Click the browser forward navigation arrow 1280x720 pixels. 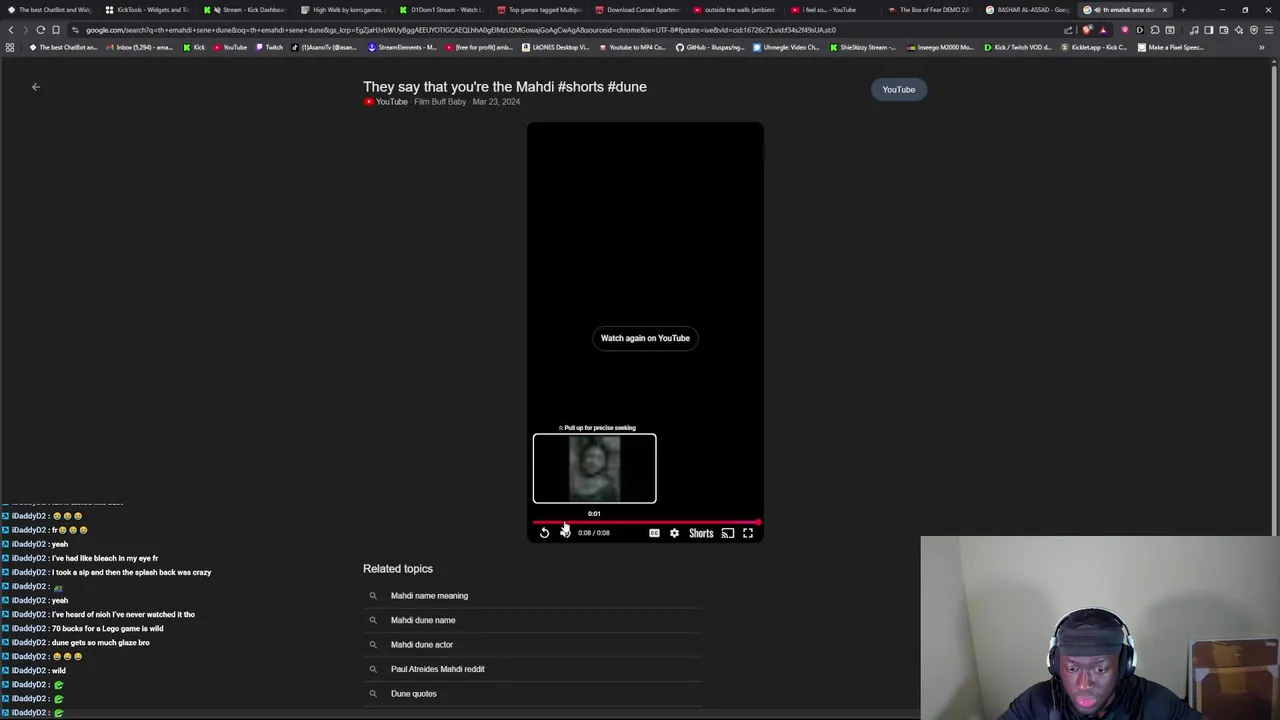coord(25,30)
